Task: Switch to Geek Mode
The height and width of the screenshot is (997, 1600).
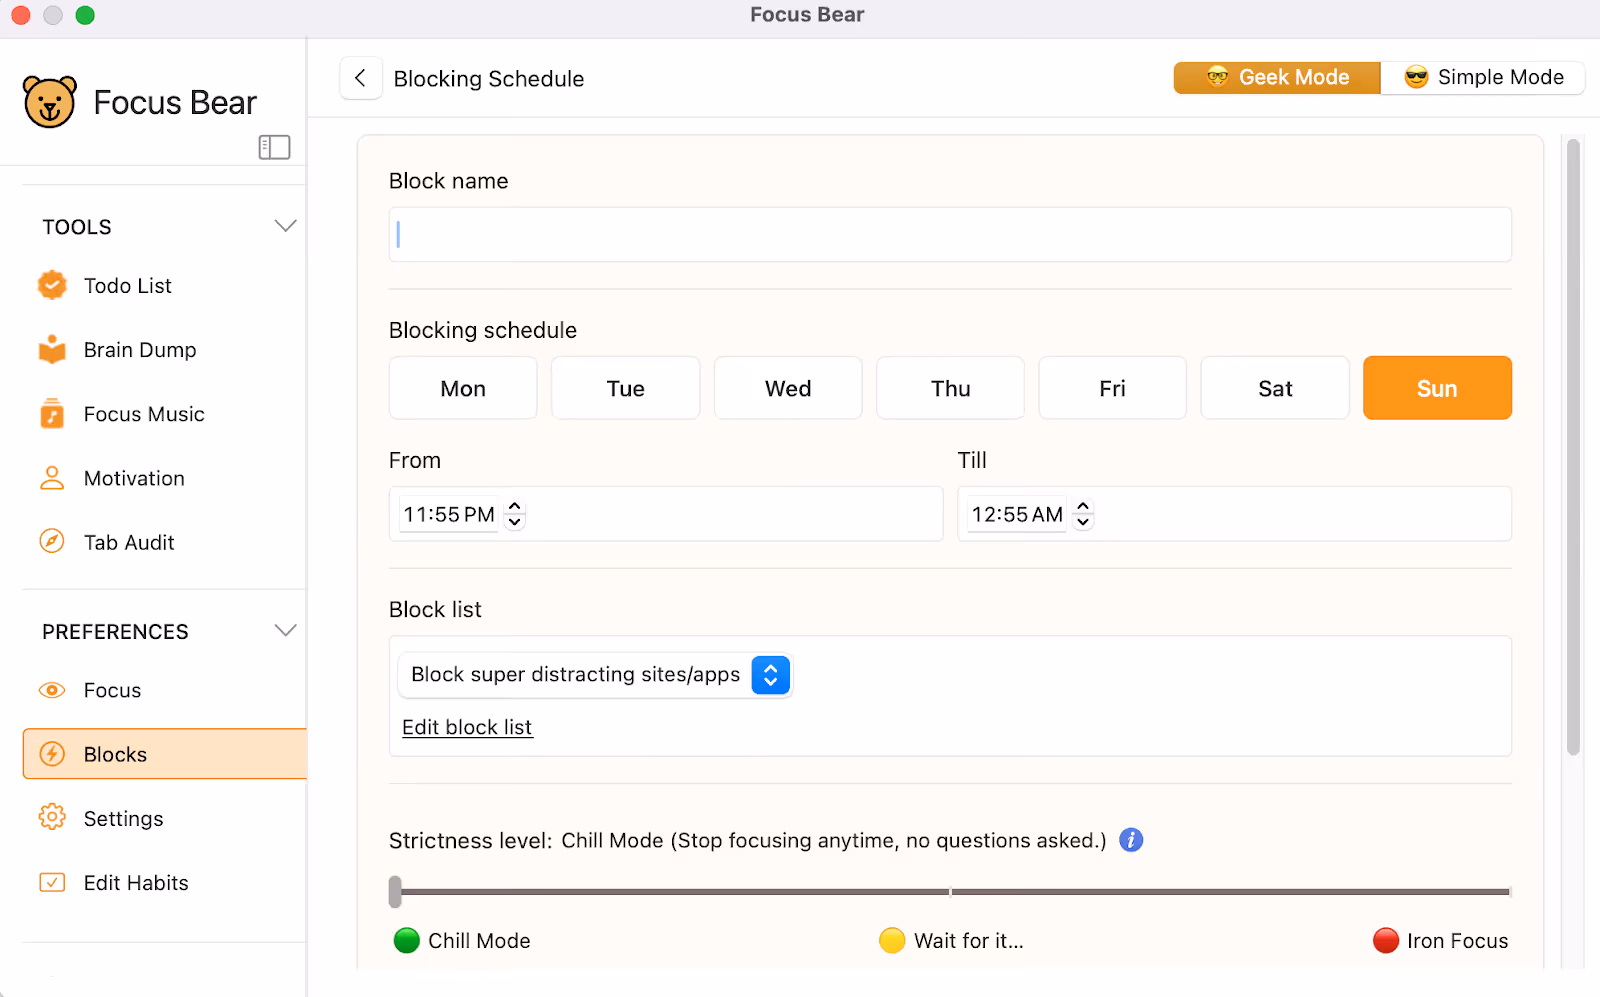Action: [1277, 77]
